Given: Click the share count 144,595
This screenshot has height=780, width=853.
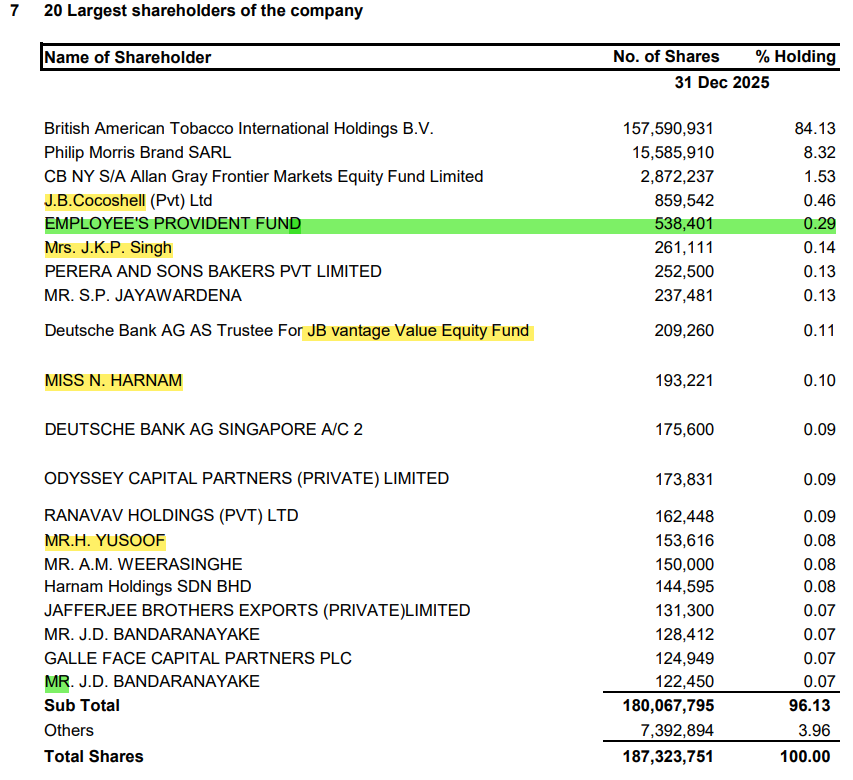Looking at the screenshot, I should tap(684, 586).
